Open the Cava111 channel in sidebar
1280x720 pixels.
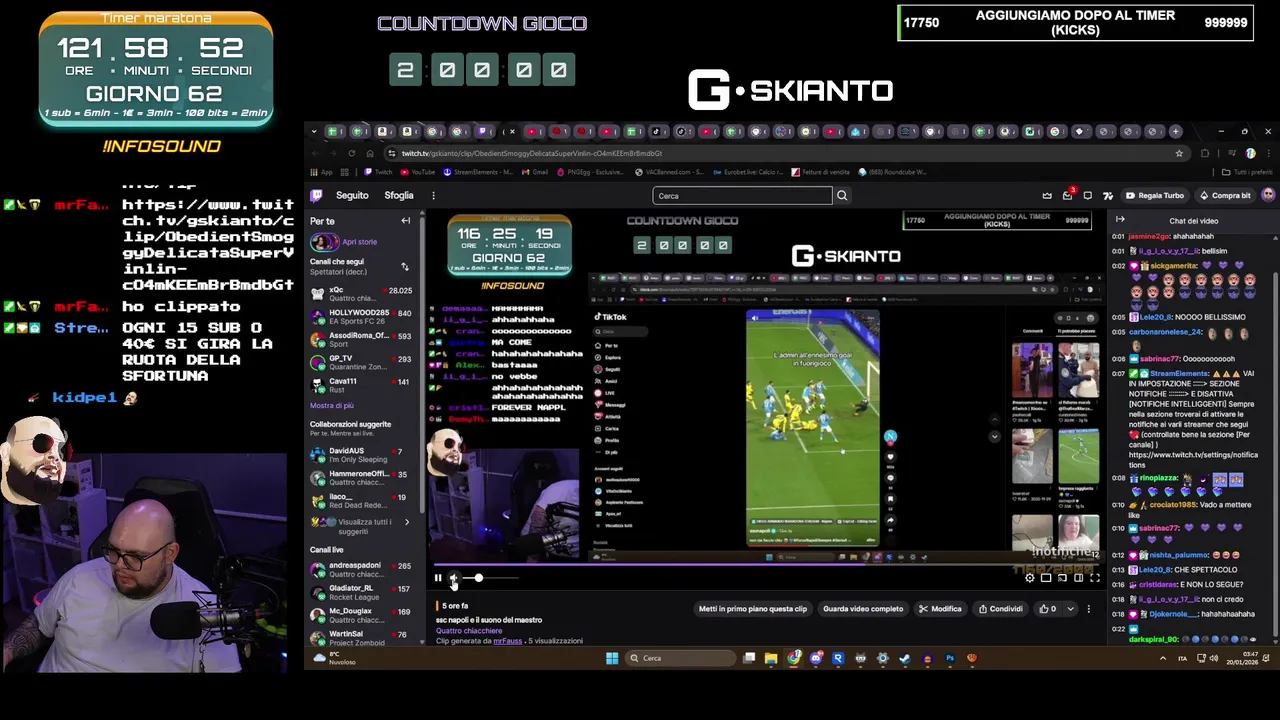(x=361, y=385)
